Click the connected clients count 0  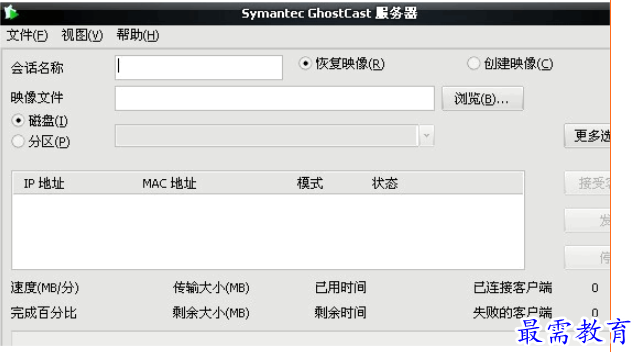595,288
